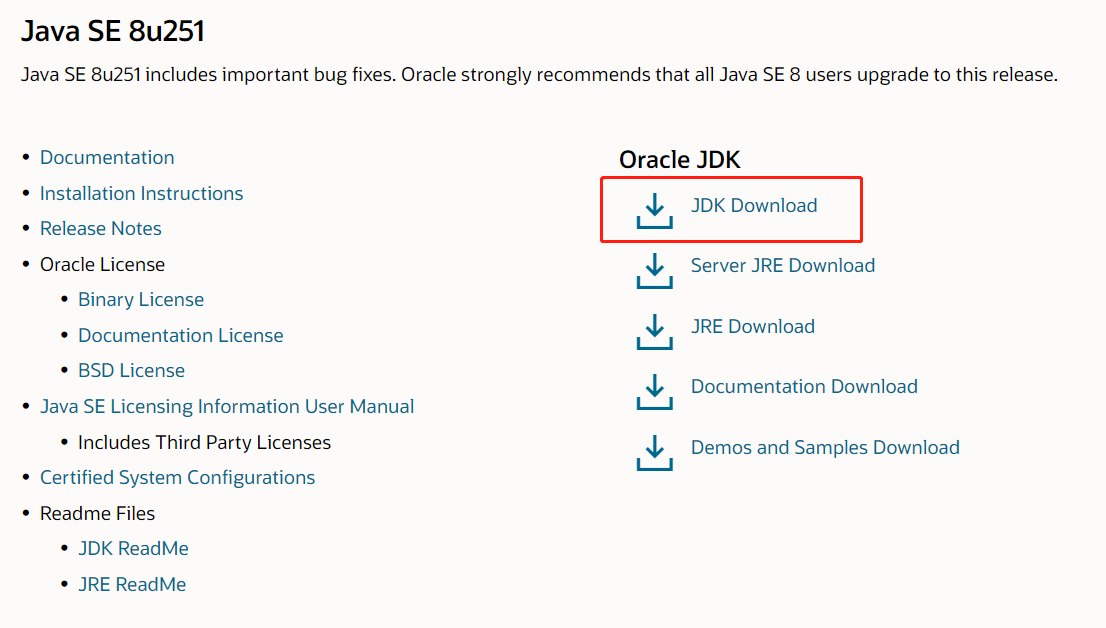Open Demos and Samples Download link

[x=825, y=447]
